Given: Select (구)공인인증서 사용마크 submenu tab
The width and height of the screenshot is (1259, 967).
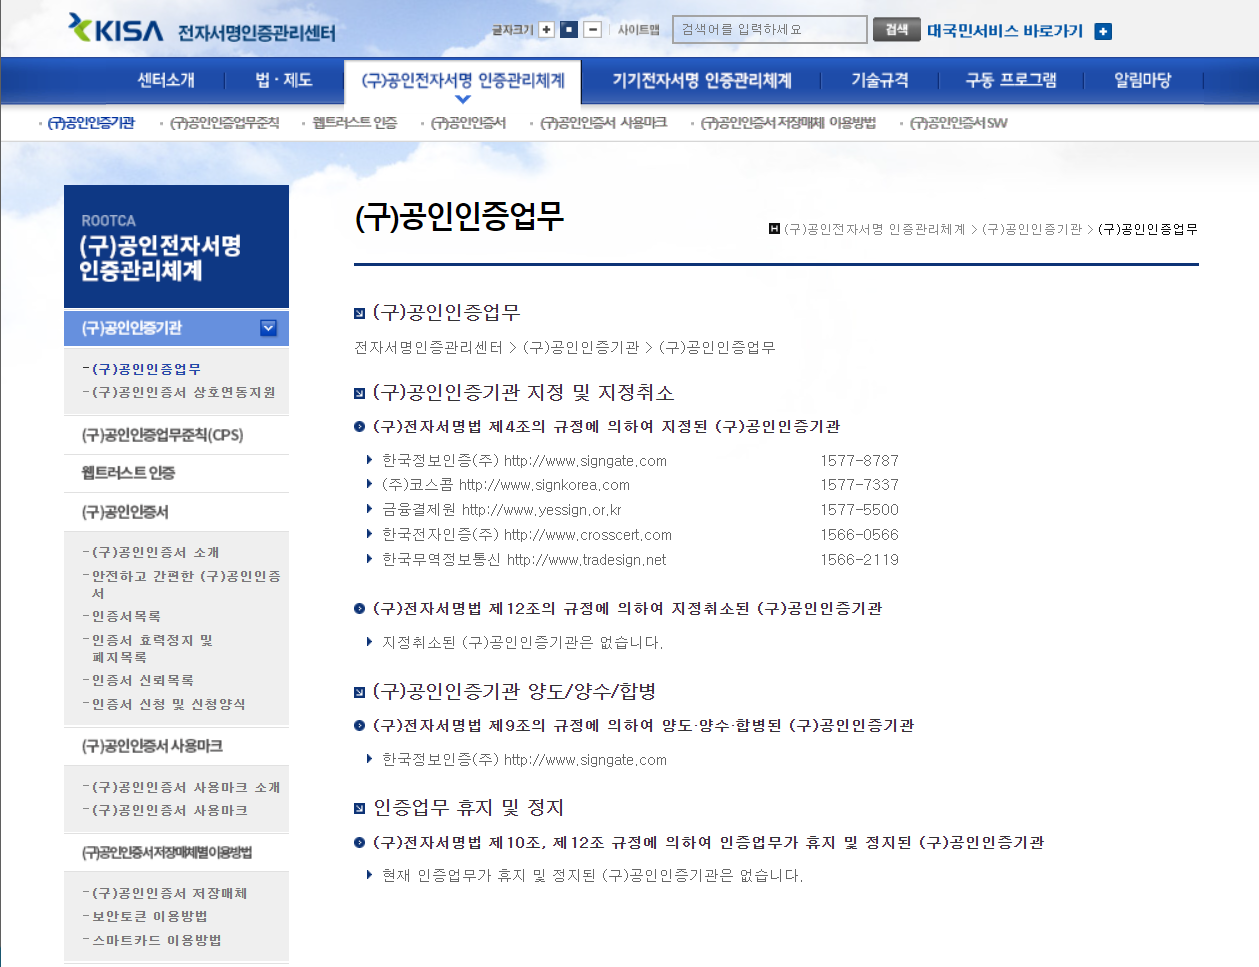Looking at the screenshot, I should 603,123.
